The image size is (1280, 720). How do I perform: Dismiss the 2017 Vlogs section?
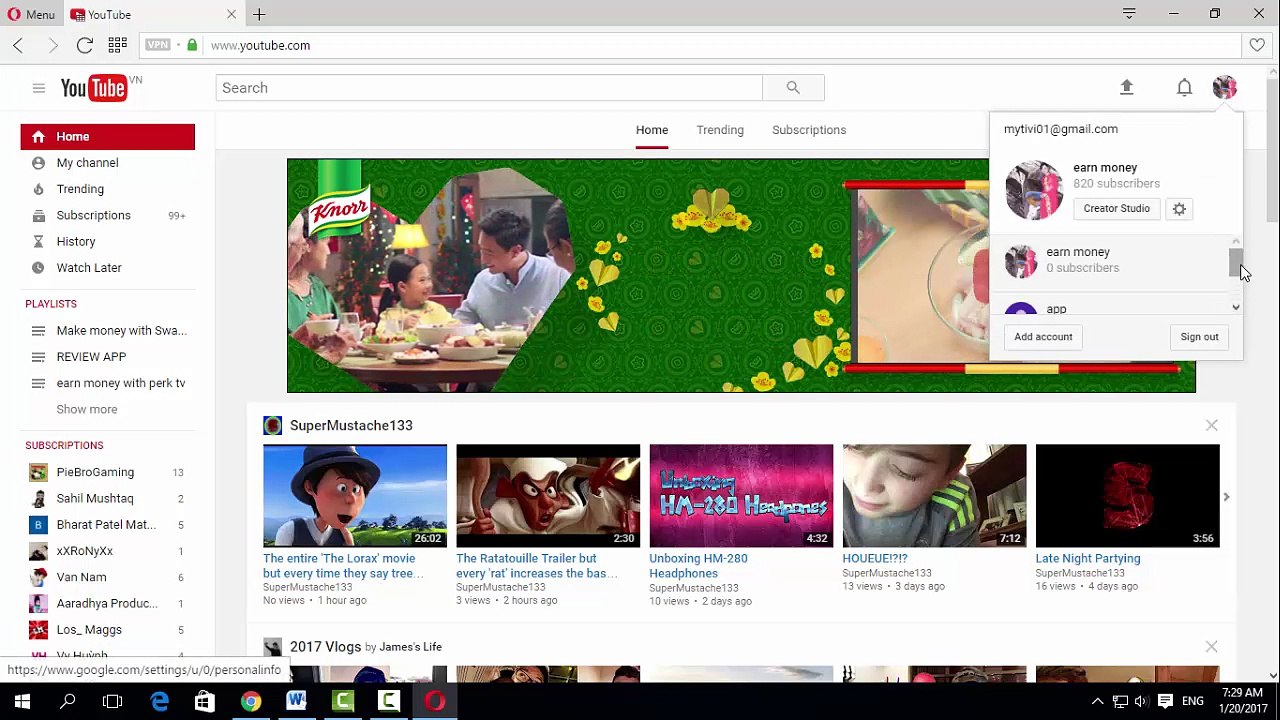pyautogui.click(x=1211, y=647)
